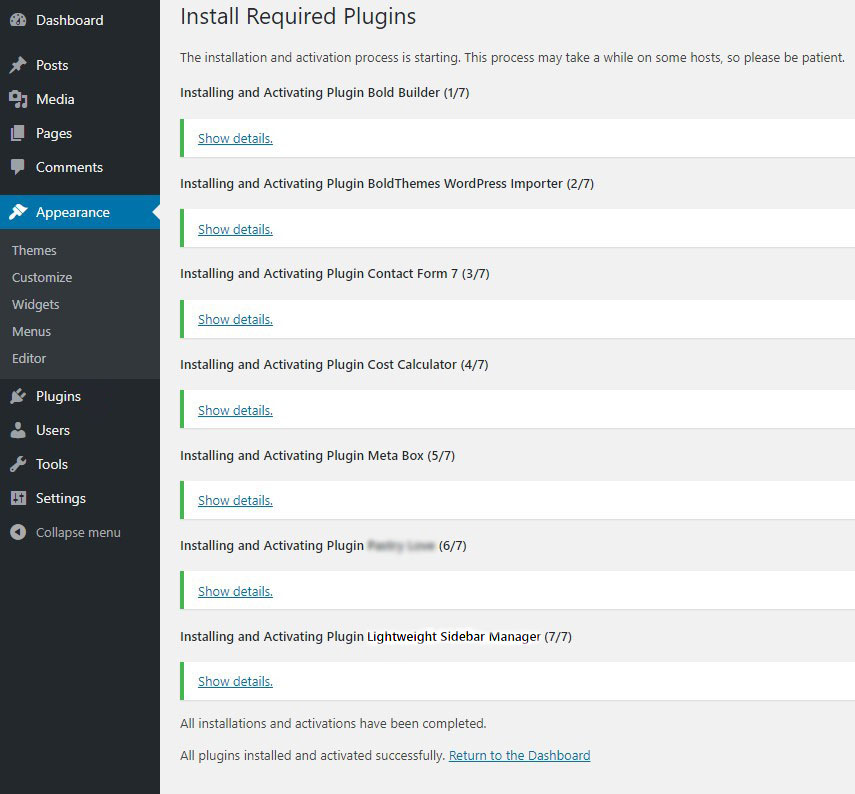Open the Editor submenu item
The width and height of the screenshot is (855, 794).
click(x=29, y=358)
